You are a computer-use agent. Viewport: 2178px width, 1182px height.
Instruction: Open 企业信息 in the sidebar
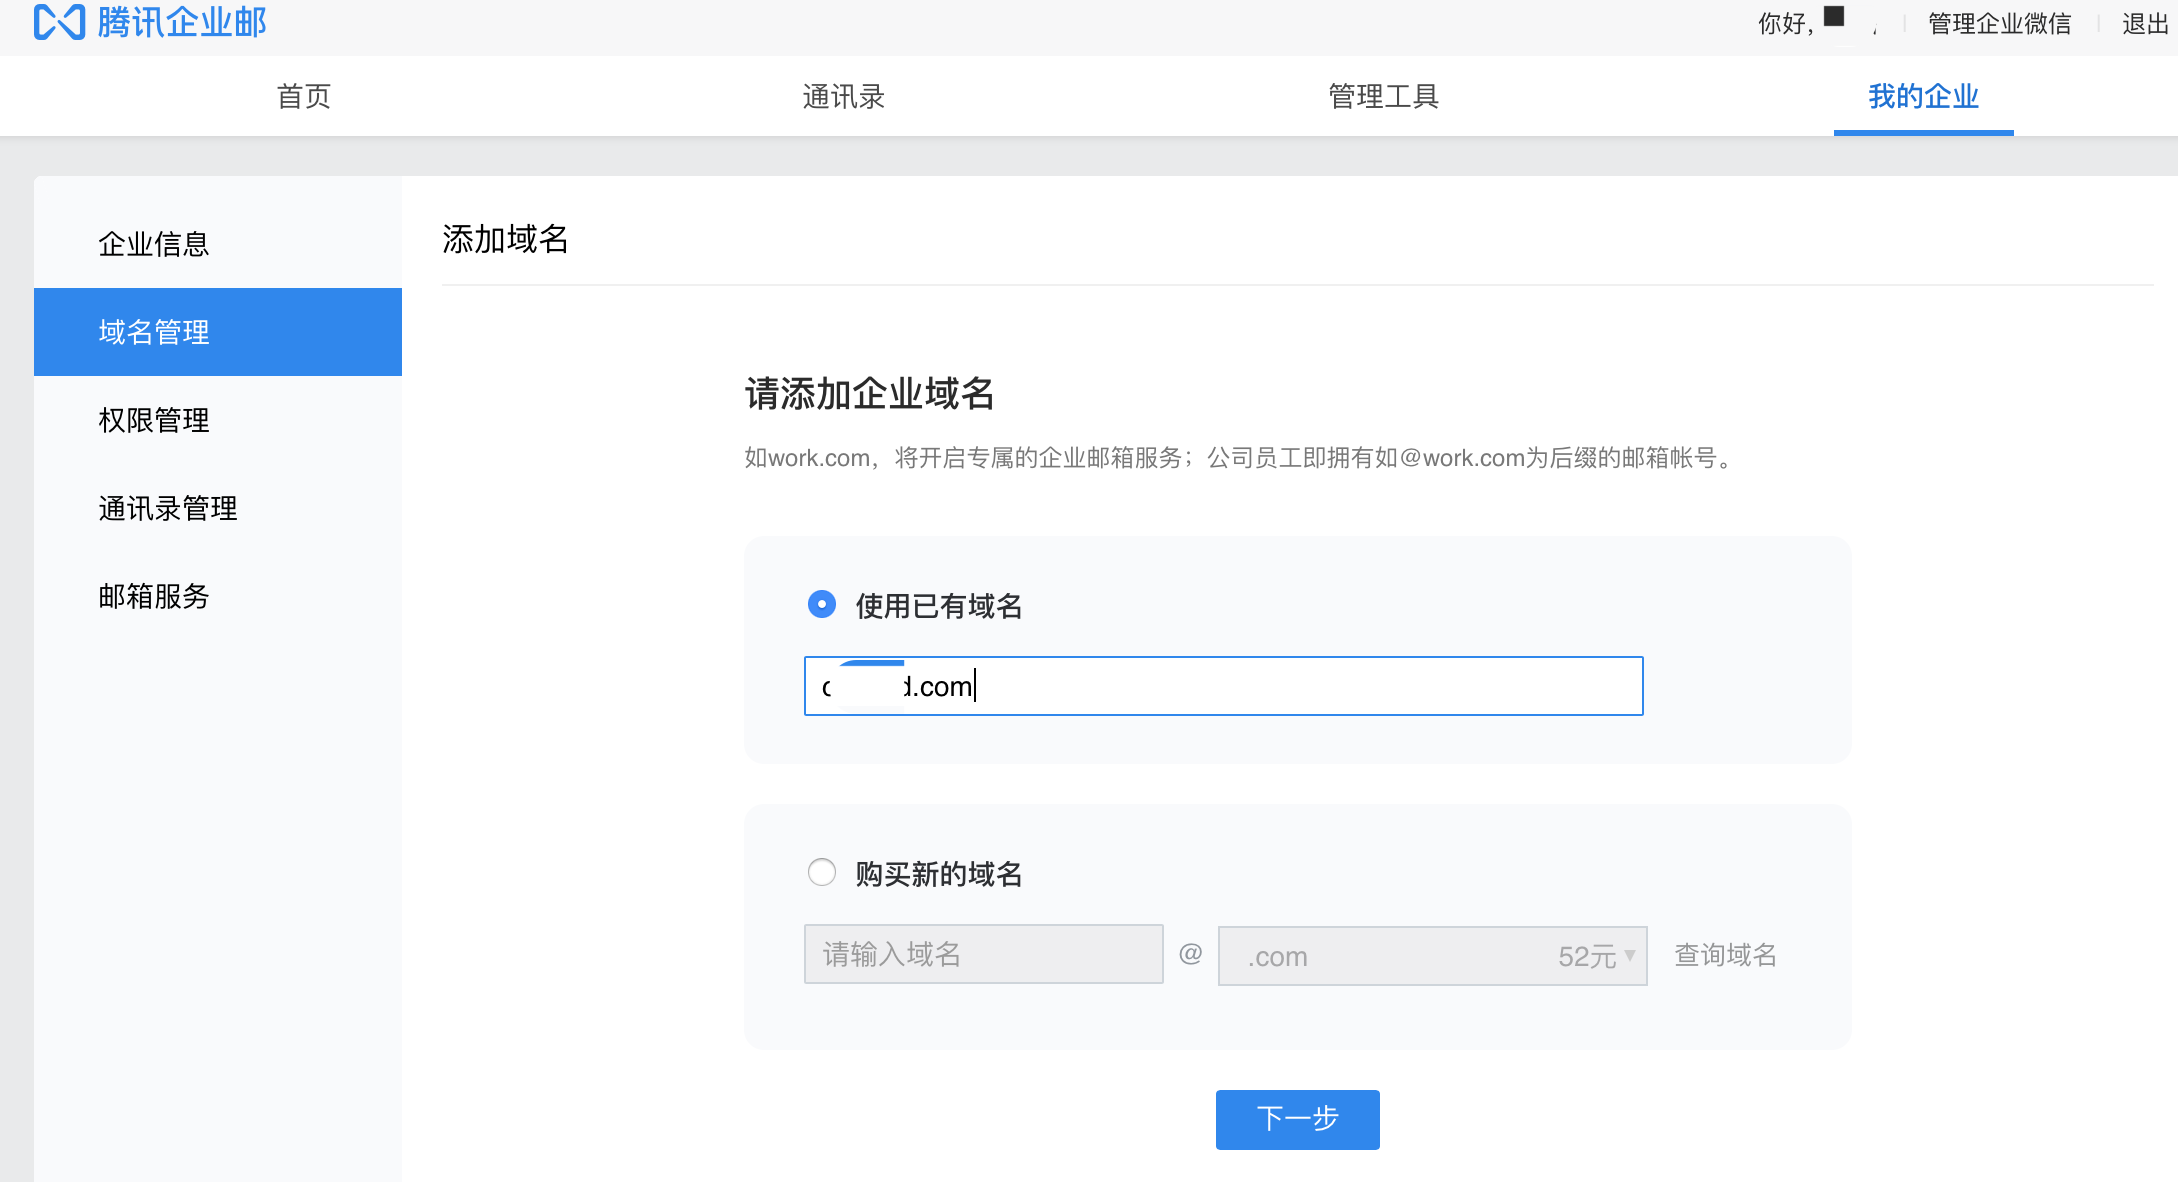coord(152,244)
